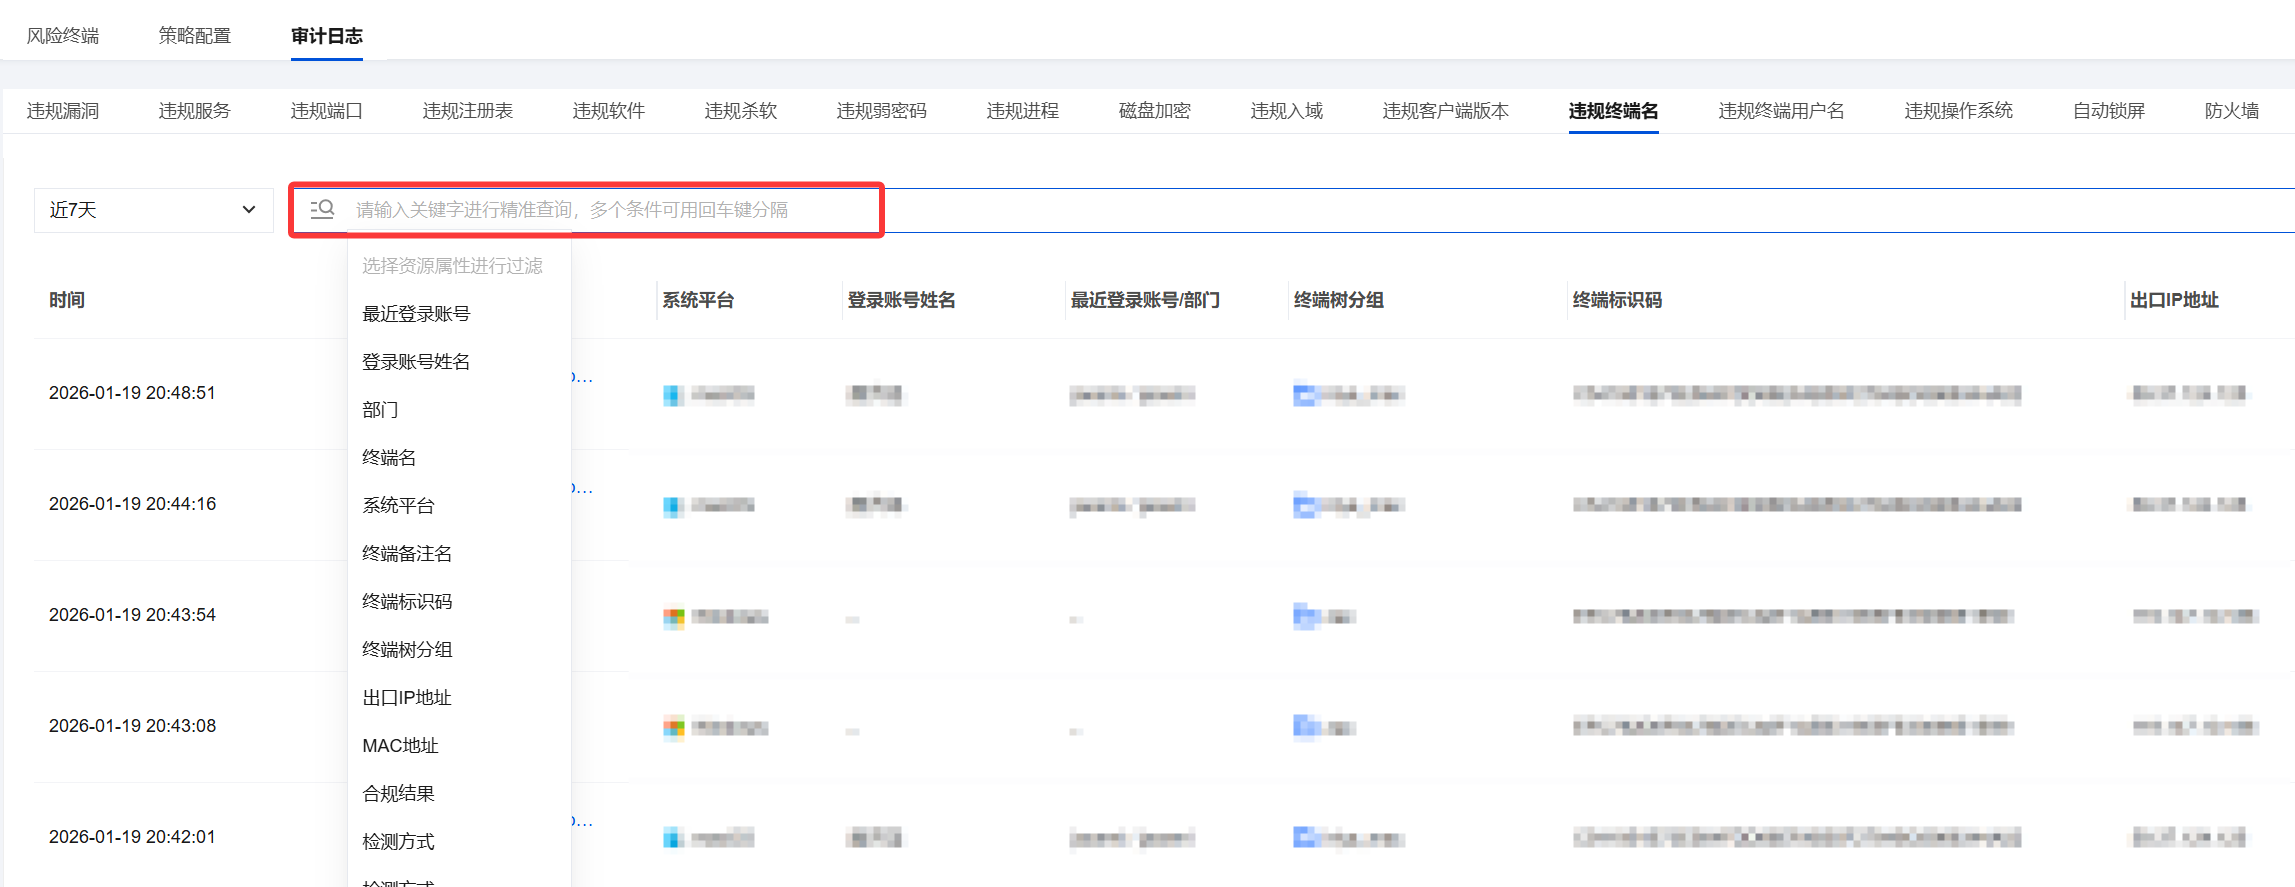This screenshot has height=887, width=2295.
Task: Select 合规结果 filter option
Action: coord(398,794)
